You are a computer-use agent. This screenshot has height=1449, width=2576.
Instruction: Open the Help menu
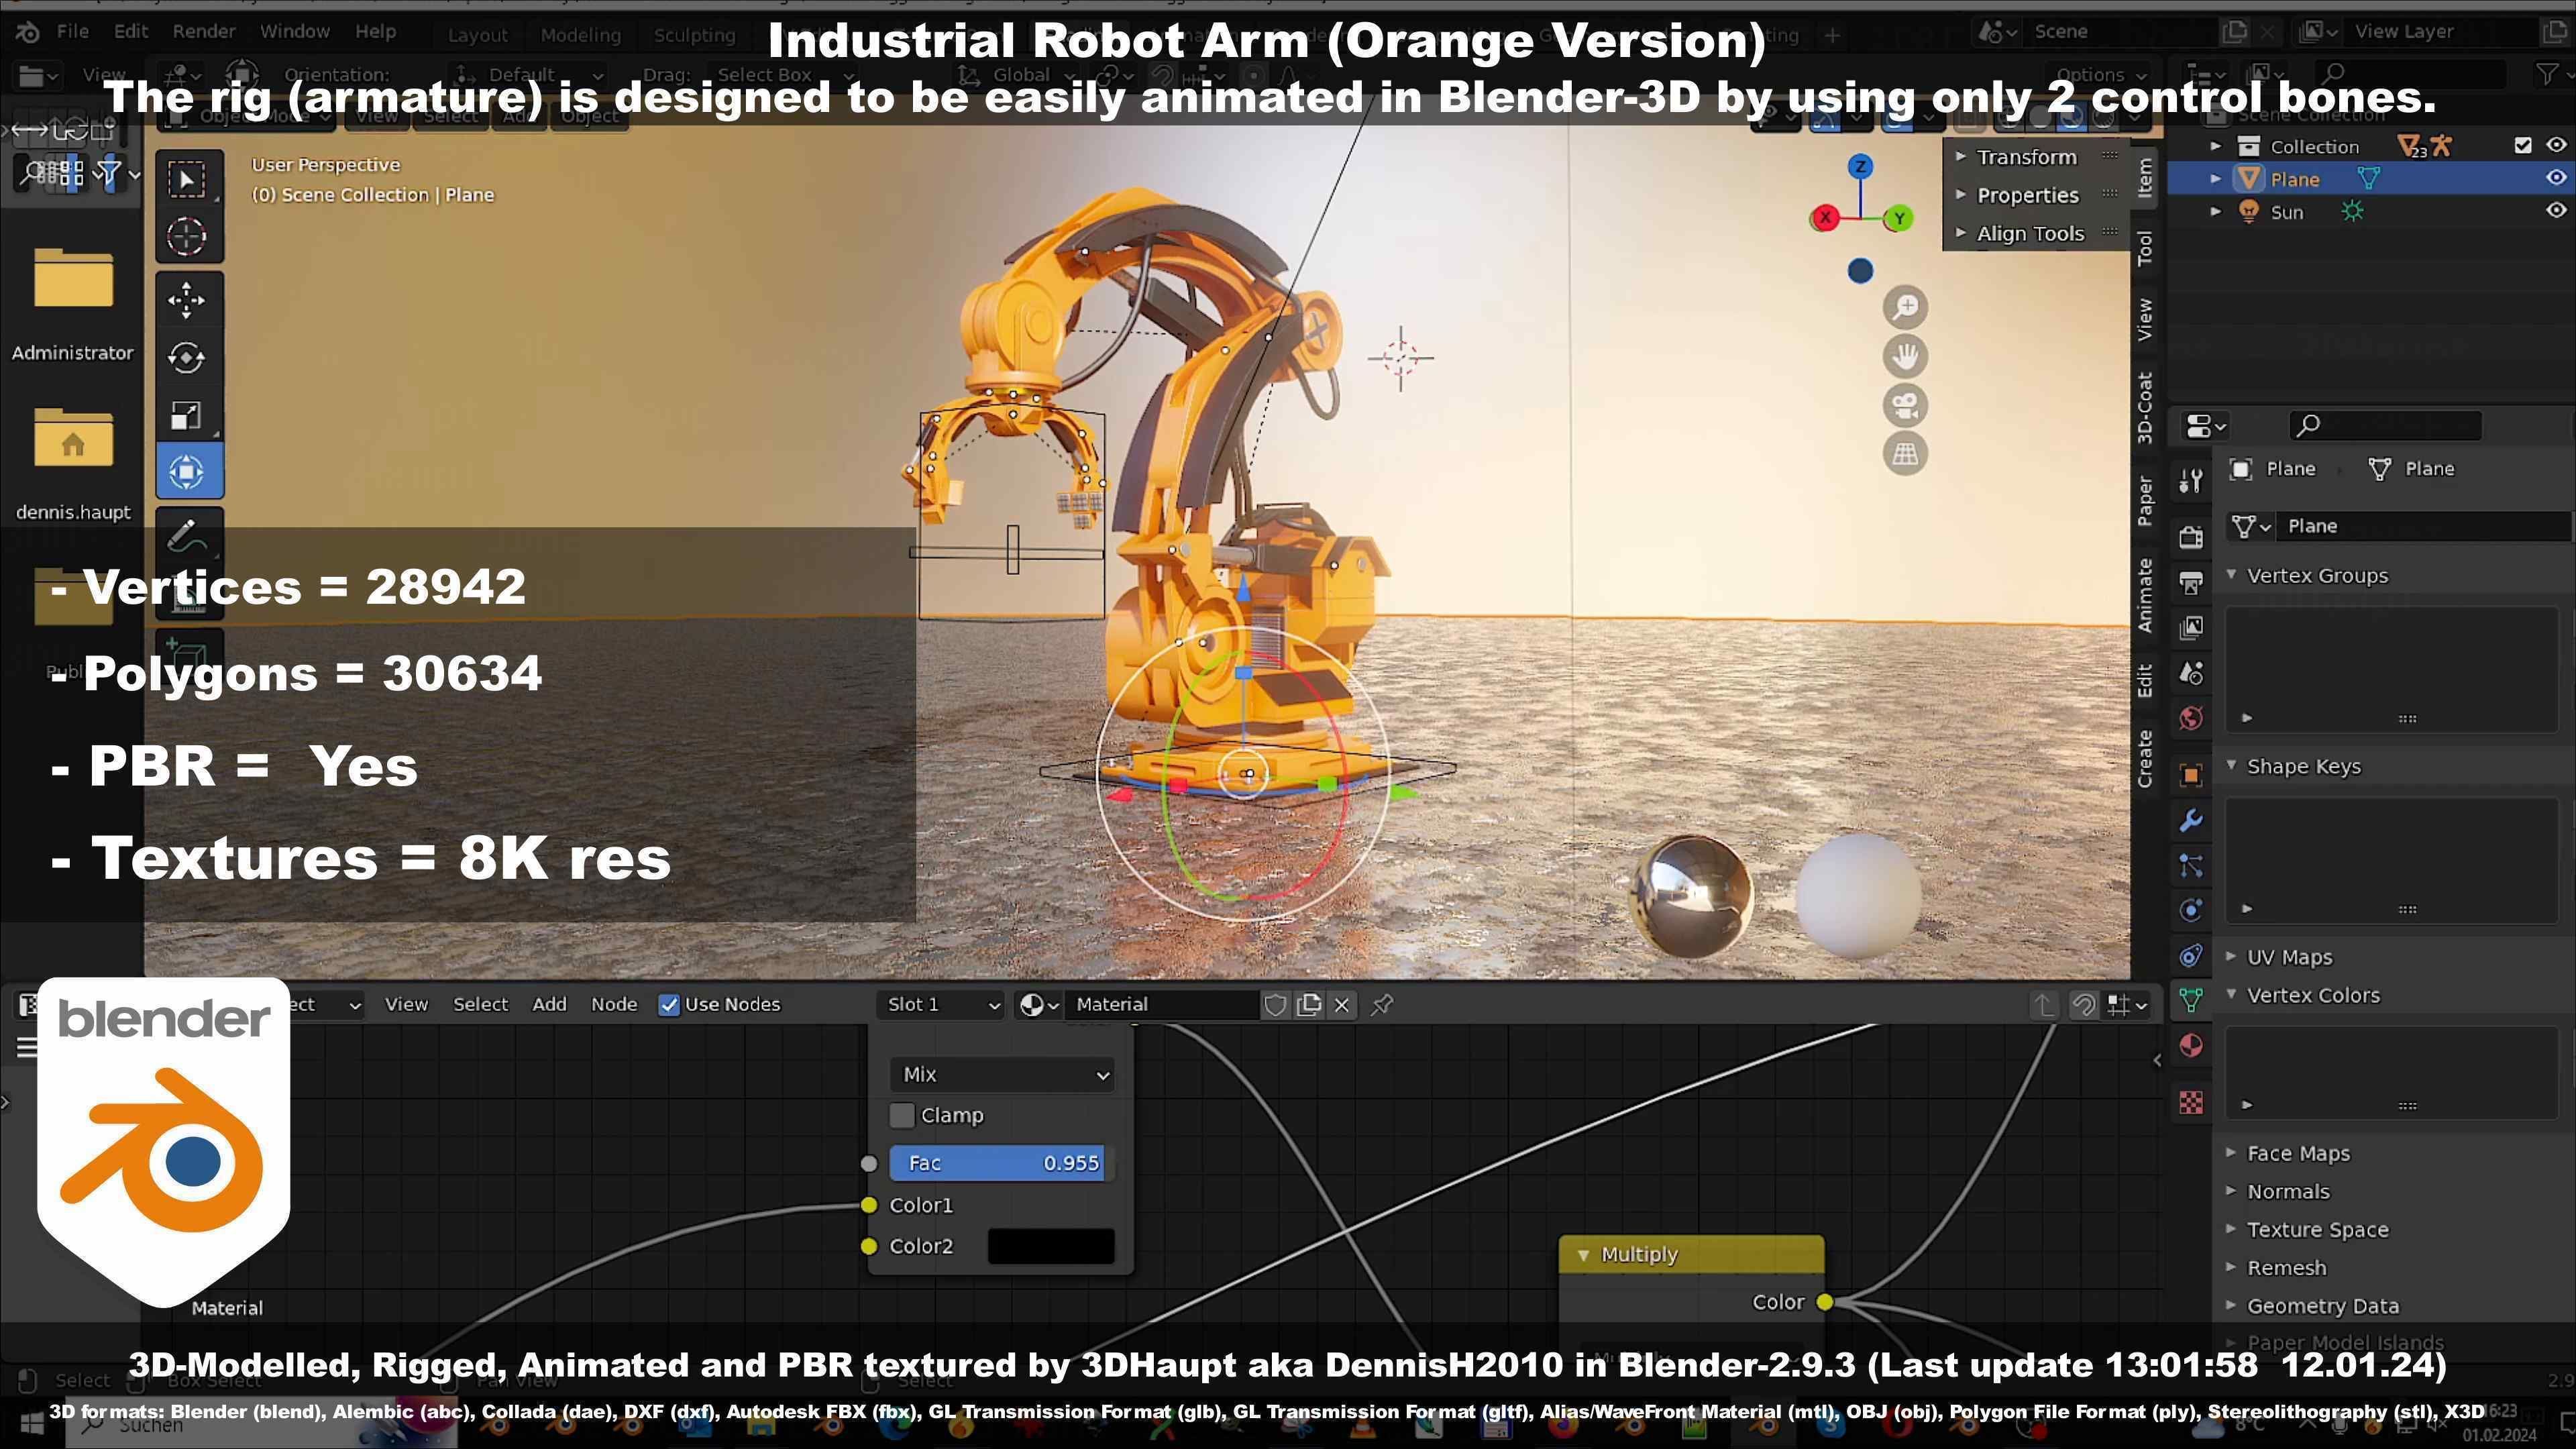(x=376, y=32)
